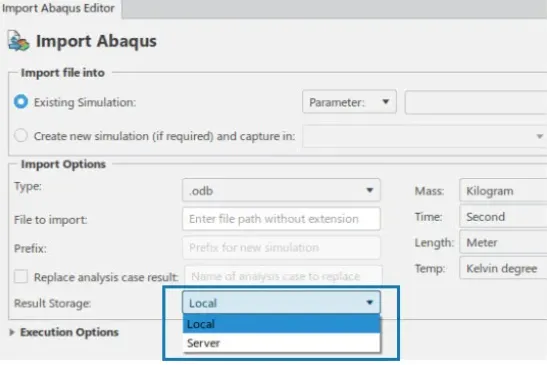547x365 pixels.
Task: Select the Existing Simulation radio button
Action: [x=21, y=102]
